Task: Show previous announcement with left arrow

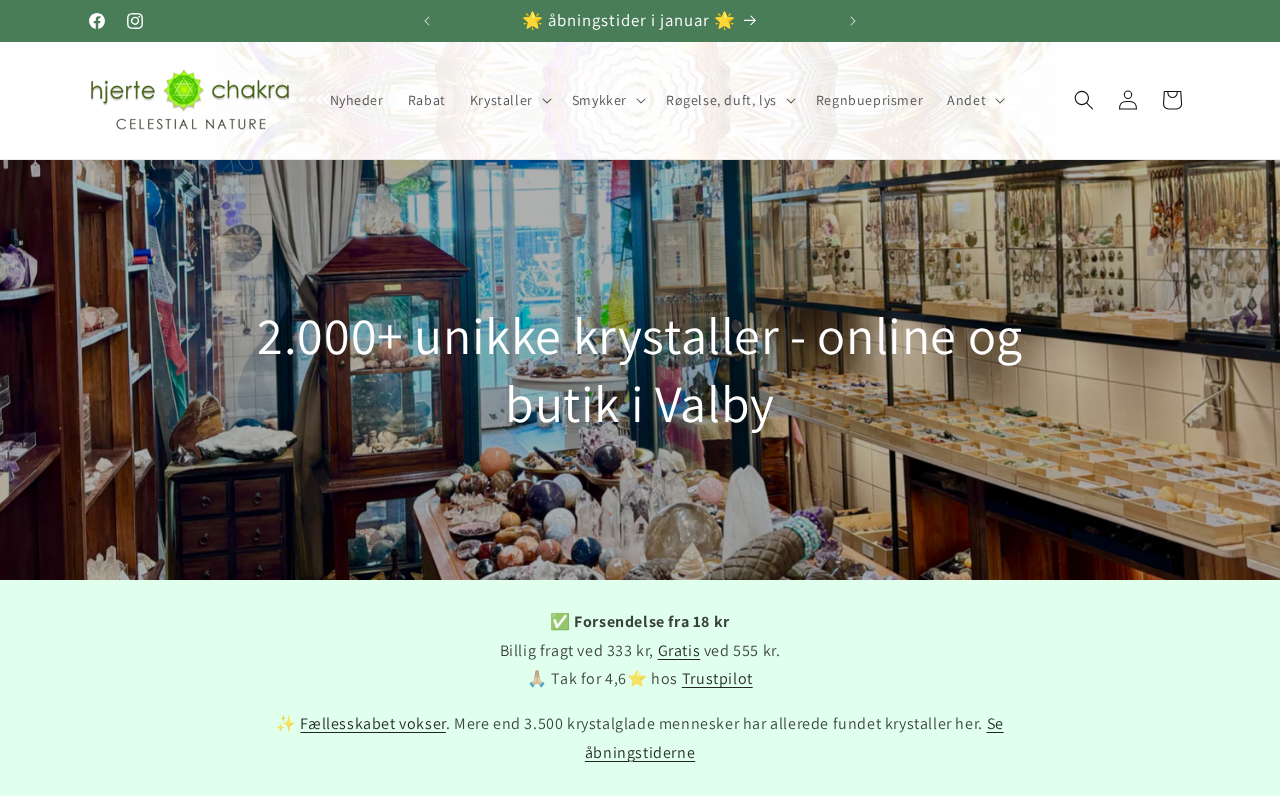Action: [427, 21]
